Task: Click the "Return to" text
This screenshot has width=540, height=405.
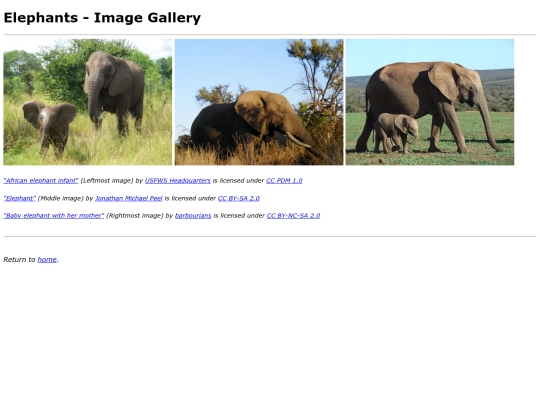Action: pos(19,260)
